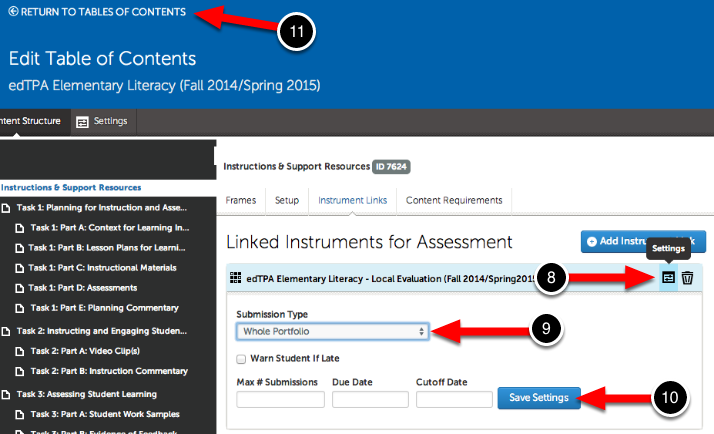Open Task 2: Part A: Video Clip(s)
The height and width of the screenshot is (434, 714).
tap(85, 351)
